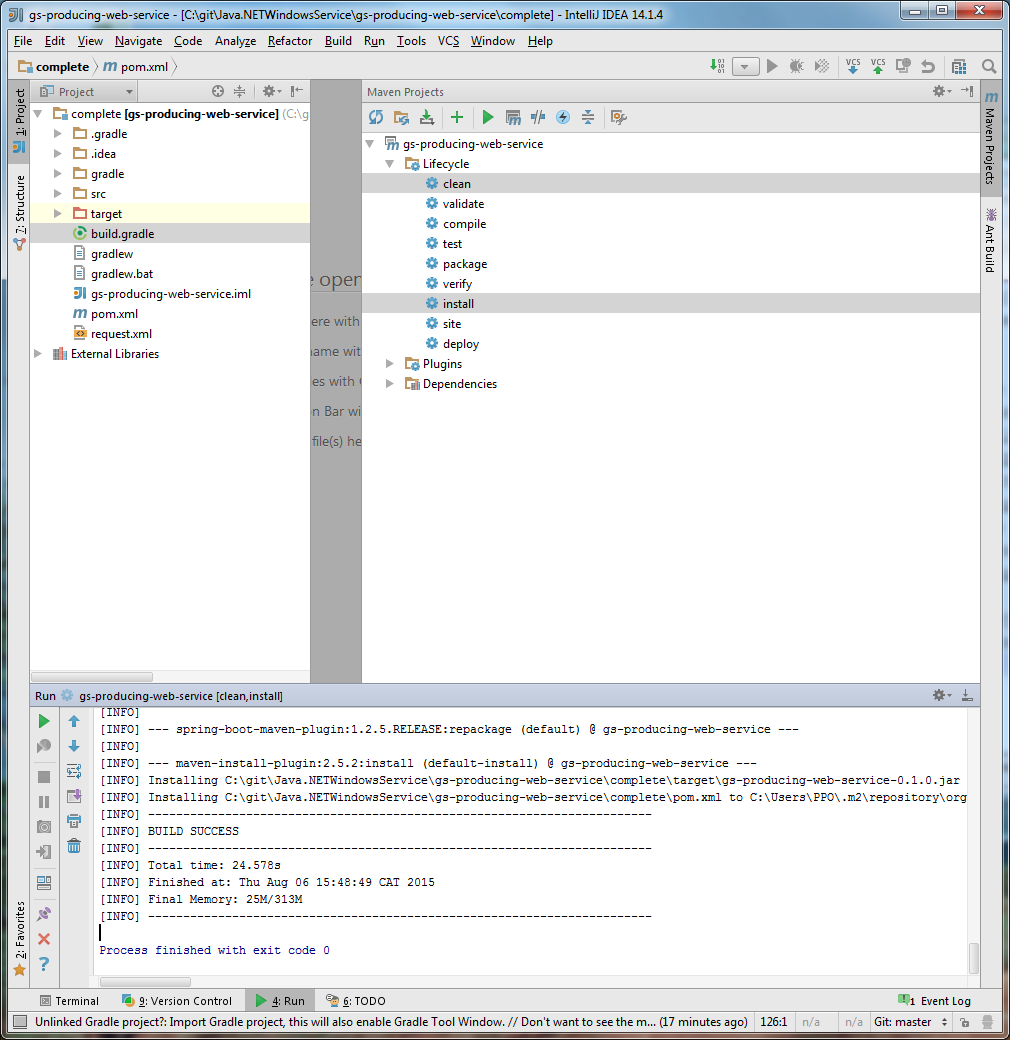Image resolution: width=1010 pixels, height=1040 pixels.
Task: Select the package lifecycle goal
Action: [465, 264]
